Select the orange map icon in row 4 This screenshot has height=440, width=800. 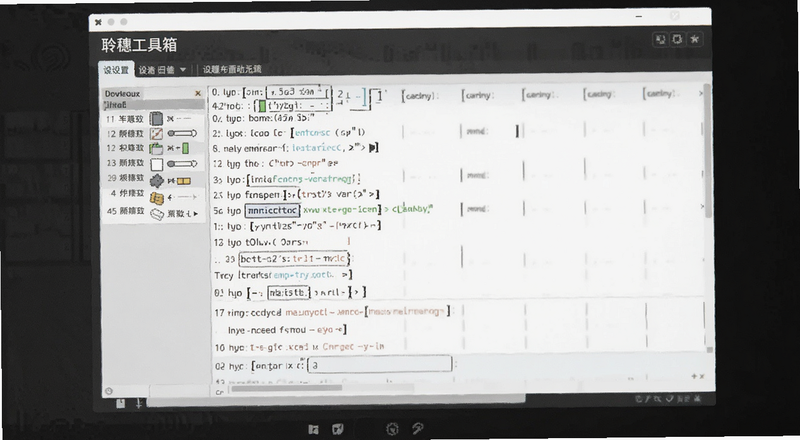(x=156, y=197)
